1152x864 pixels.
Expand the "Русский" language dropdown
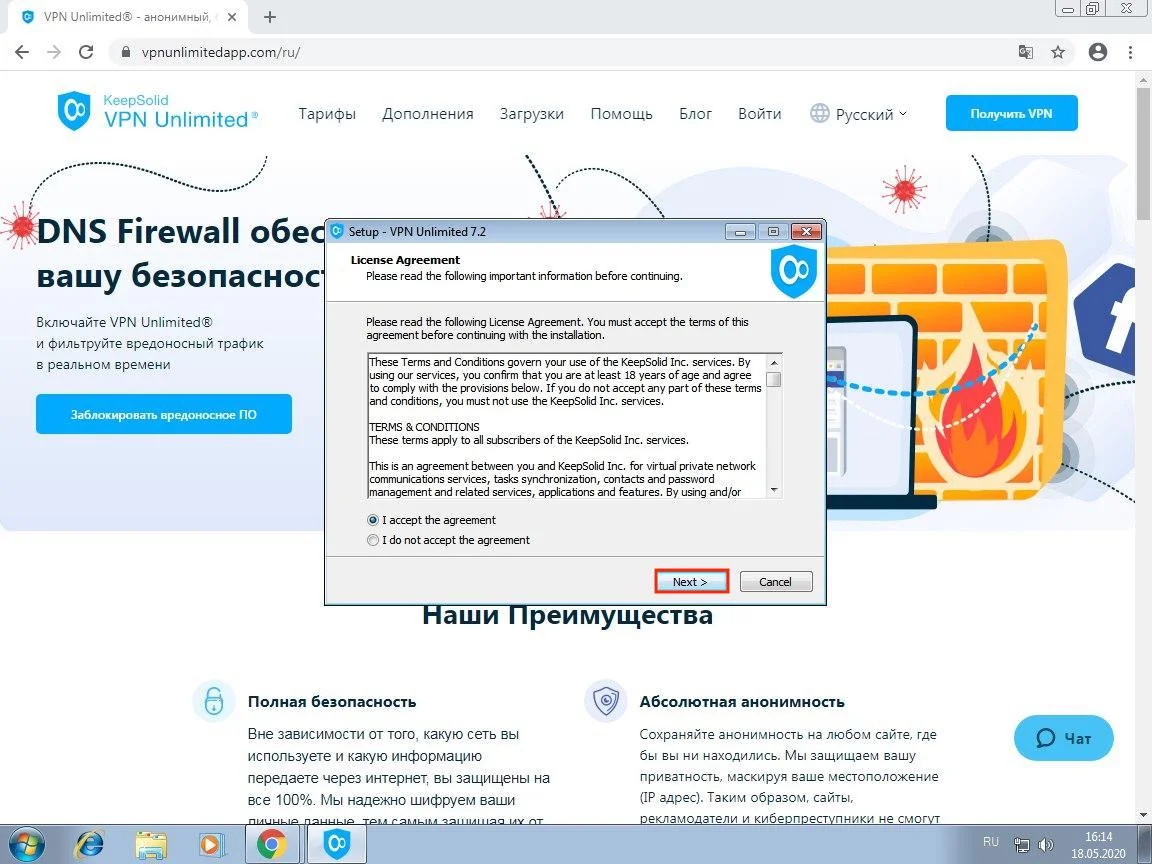point(858,114)
